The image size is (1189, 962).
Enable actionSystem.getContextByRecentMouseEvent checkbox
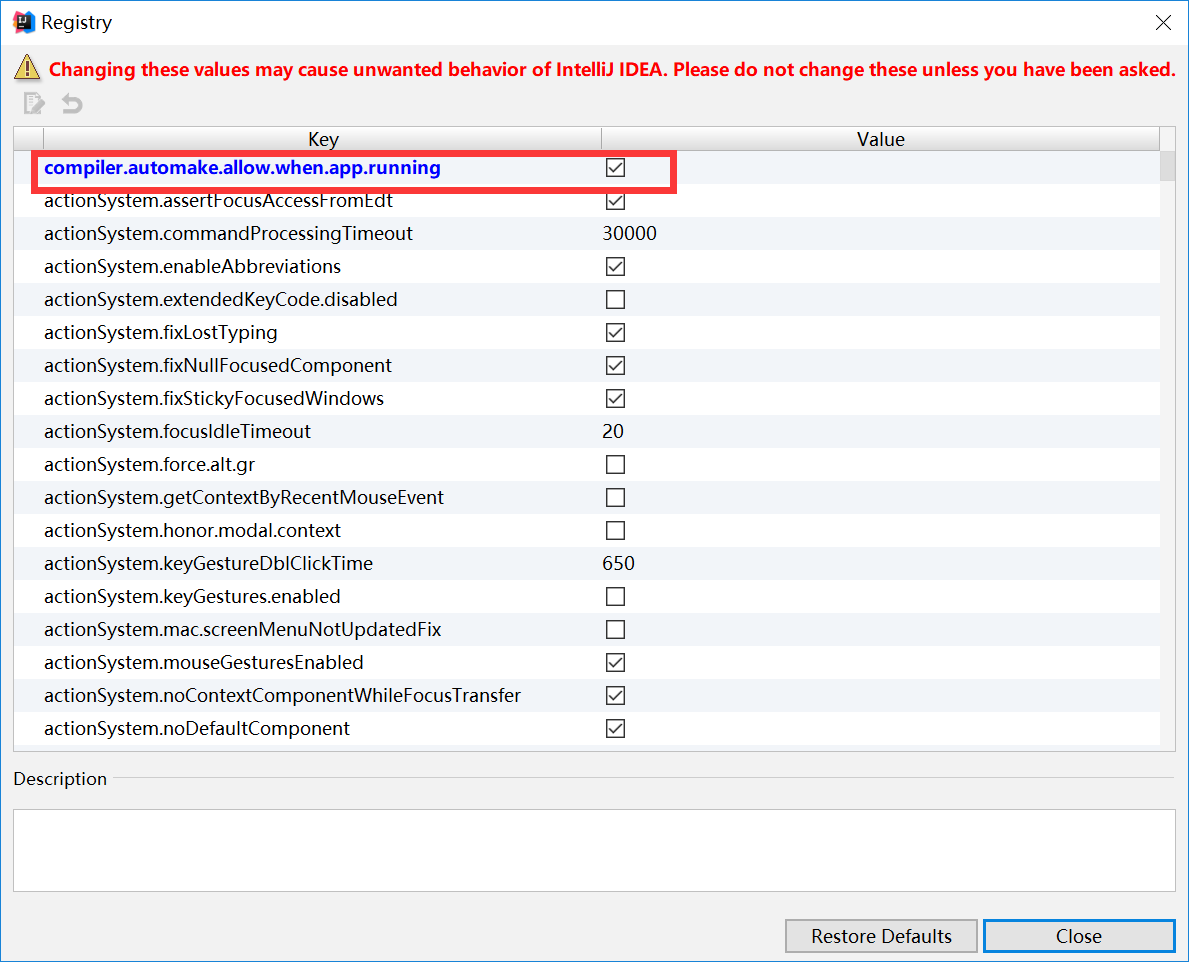[x=616, y=497]
